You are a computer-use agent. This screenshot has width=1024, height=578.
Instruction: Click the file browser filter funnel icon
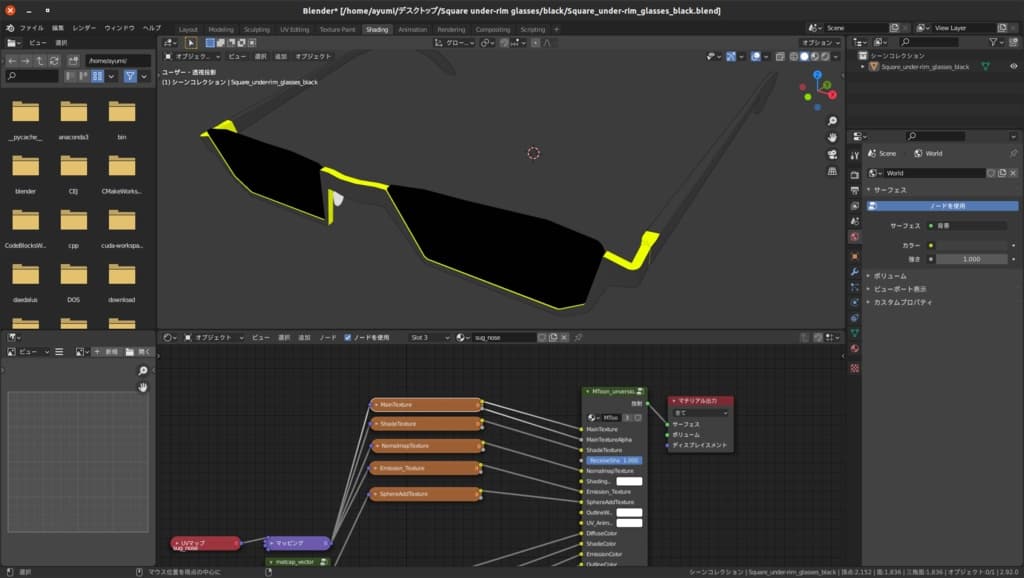[x=130, y=76]
